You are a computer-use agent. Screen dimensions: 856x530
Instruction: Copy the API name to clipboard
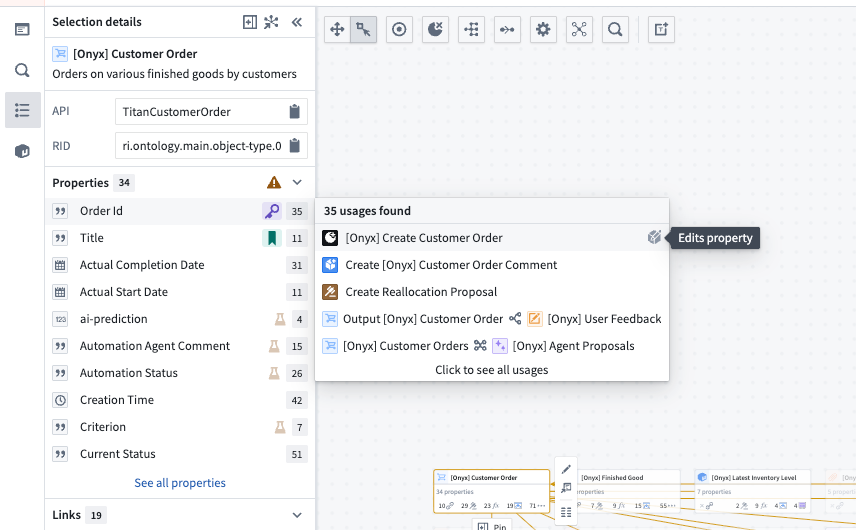(294, 112)
